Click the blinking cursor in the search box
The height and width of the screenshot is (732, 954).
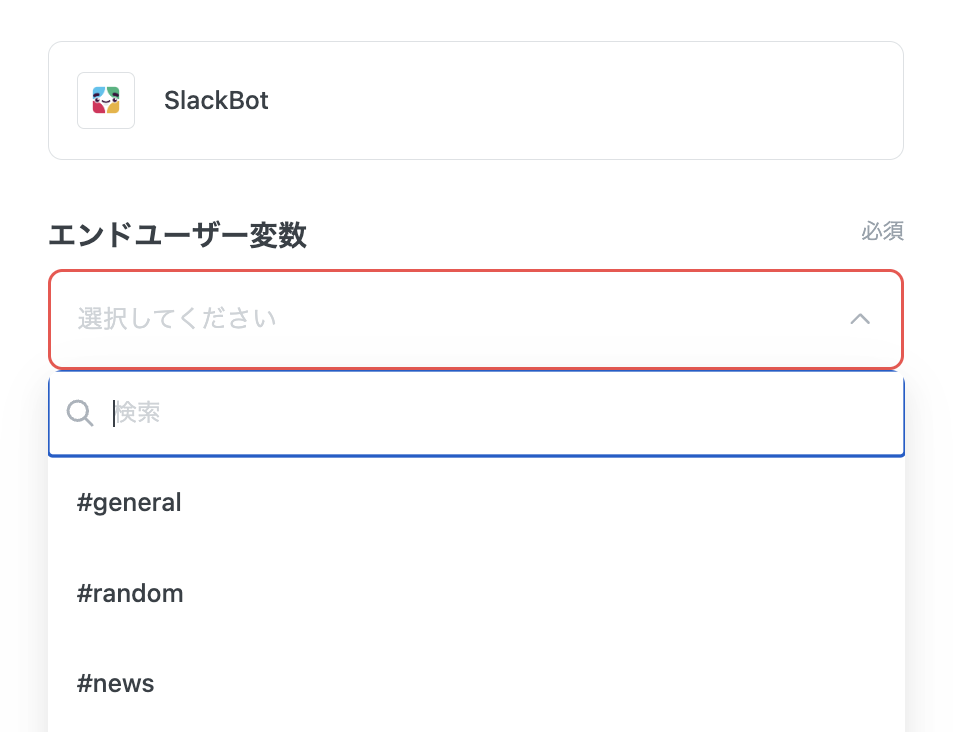(x=114, y=413)
